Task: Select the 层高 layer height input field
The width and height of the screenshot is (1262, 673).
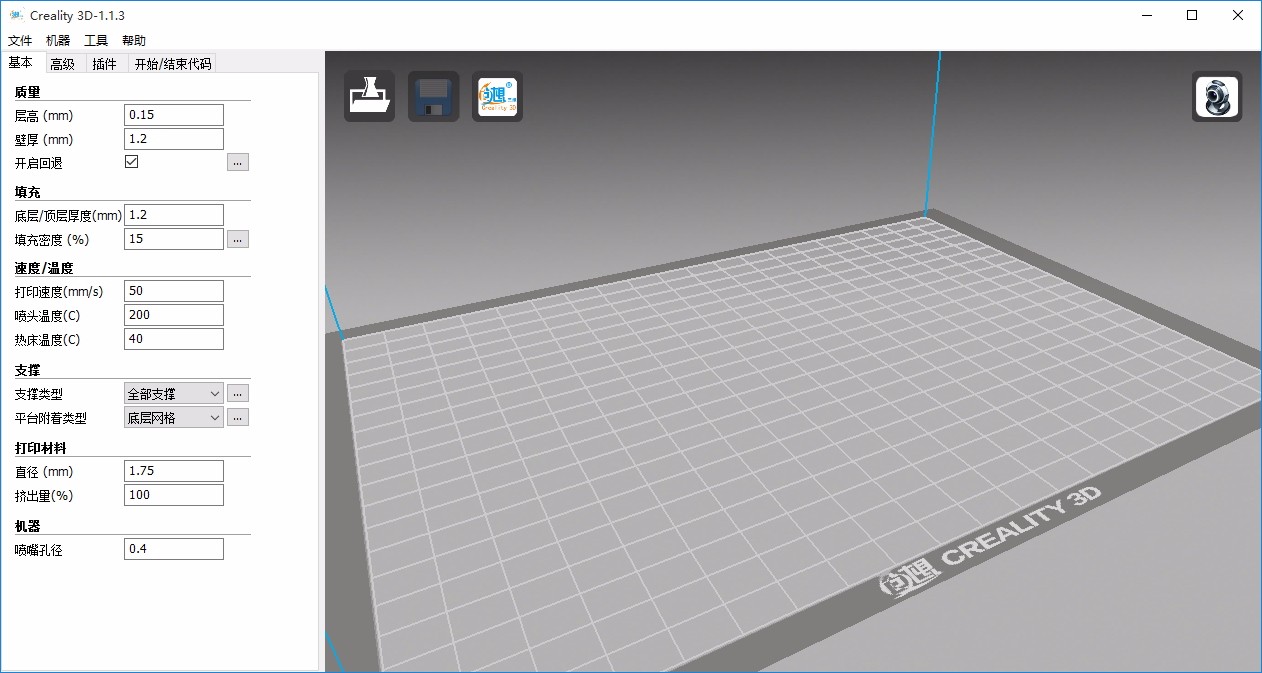Action: [x=173, y=114]
